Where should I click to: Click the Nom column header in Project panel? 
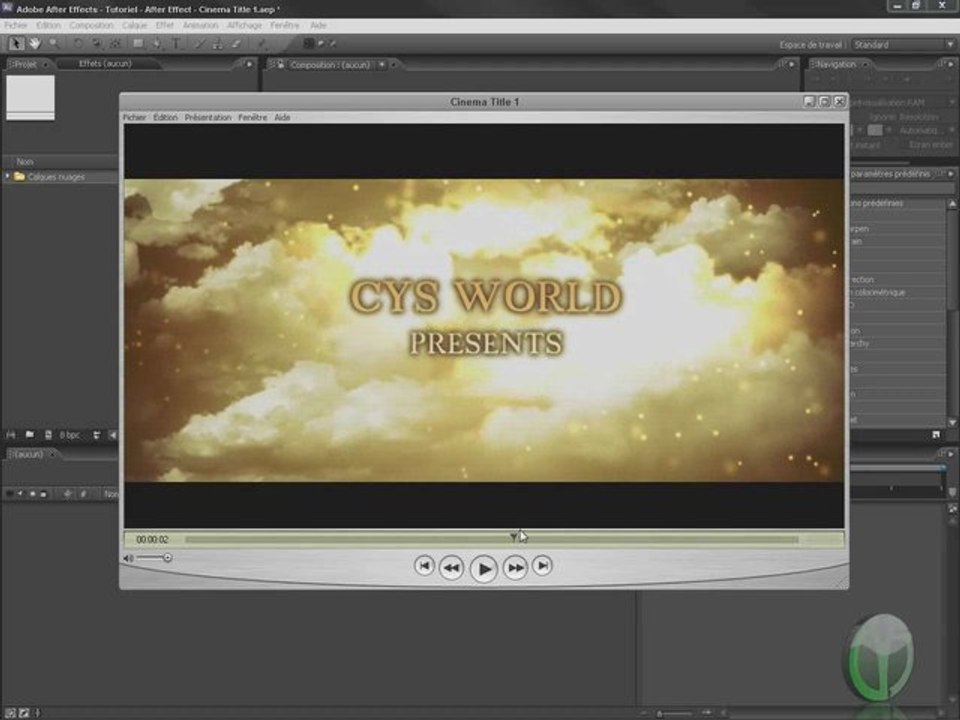coord(24,162)
